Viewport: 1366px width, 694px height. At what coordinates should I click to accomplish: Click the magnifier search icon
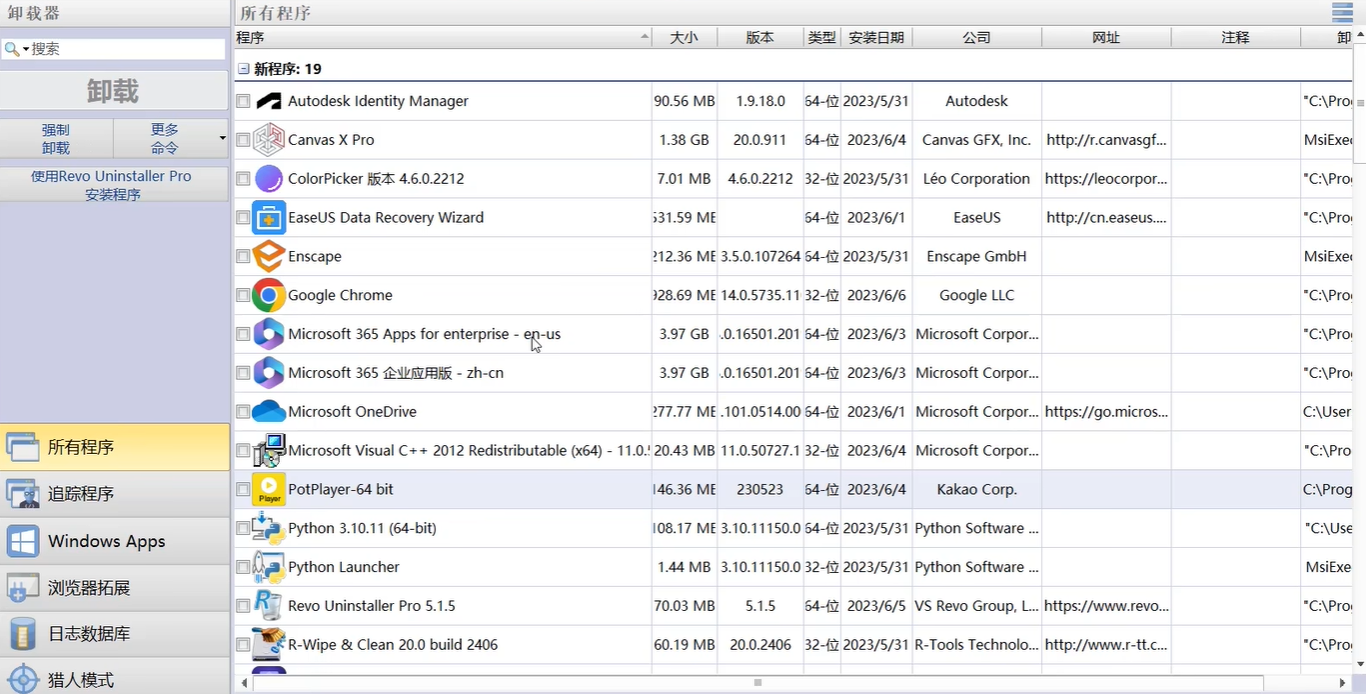[11, 48]
